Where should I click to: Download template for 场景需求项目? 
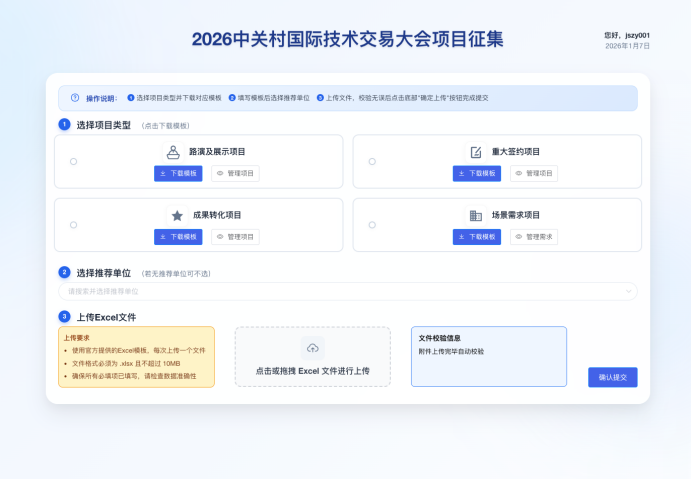coord(477,237)
